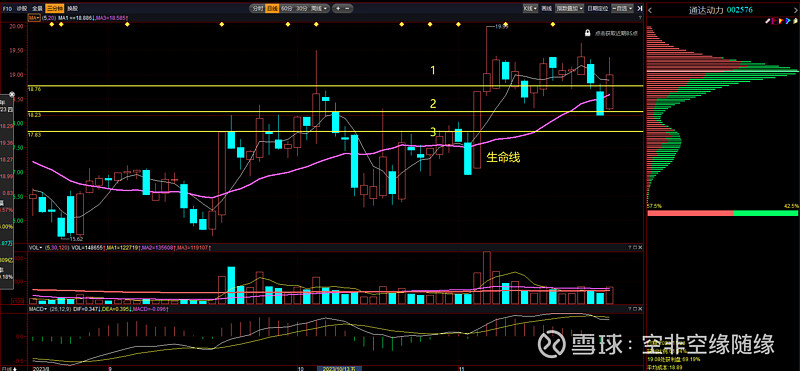Click the green 42.5% loss ratio bar
Viewport: 800px width, 371px height.
point(766,213)
